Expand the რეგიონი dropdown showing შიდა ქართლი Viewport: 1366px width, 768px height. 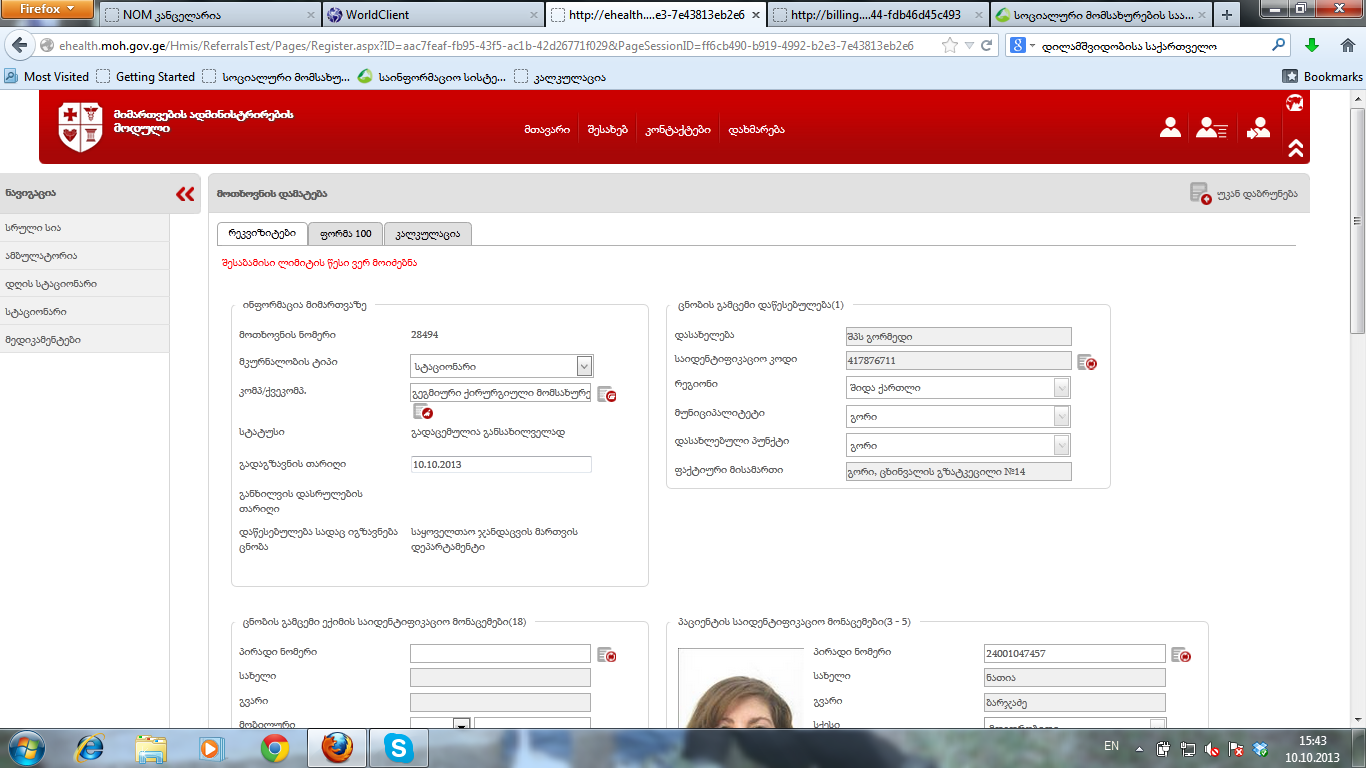pos(1061,388)
